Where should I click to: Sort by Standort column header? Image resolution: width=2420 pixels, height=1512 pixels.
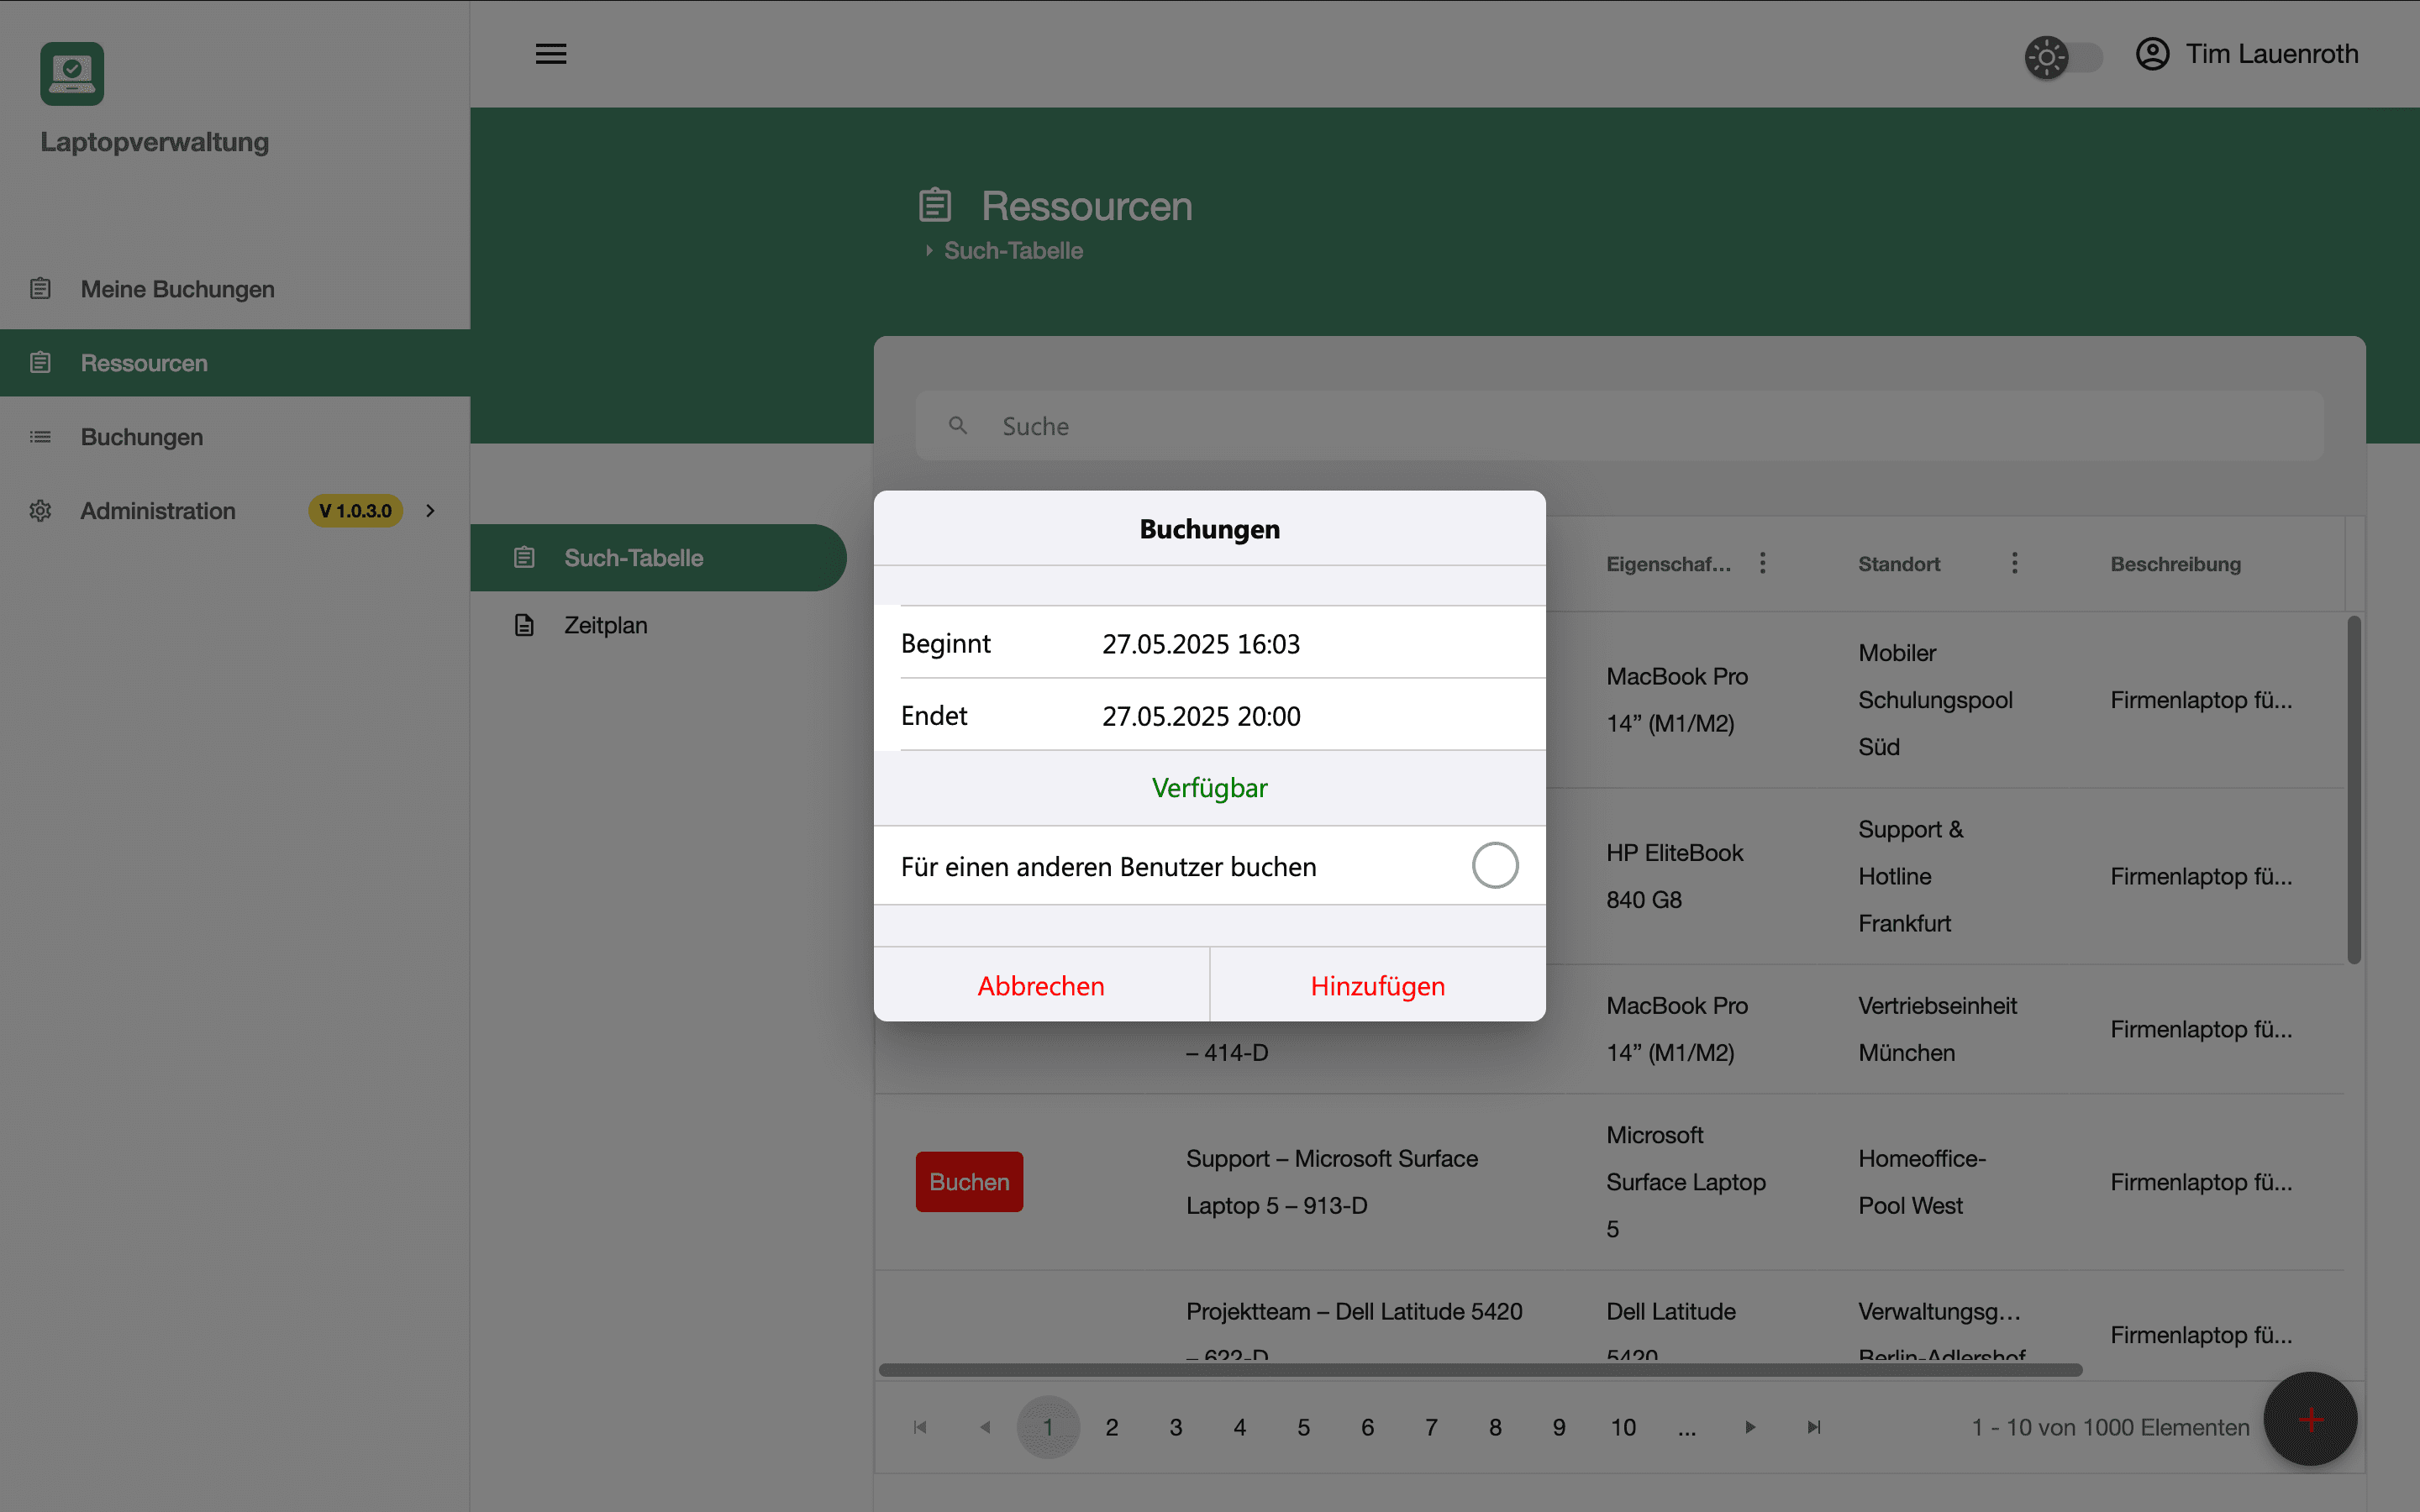point(1899,564)
